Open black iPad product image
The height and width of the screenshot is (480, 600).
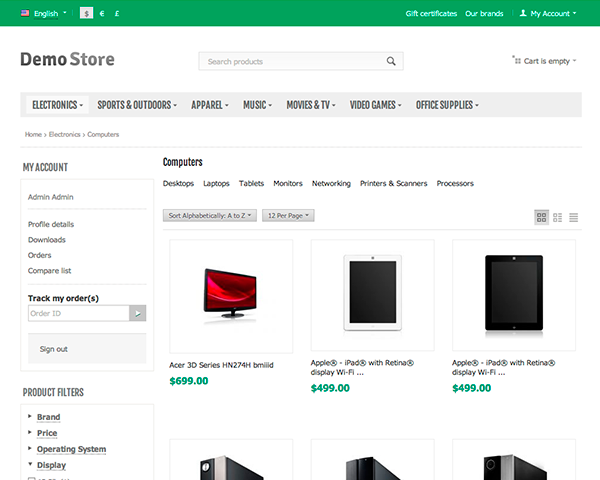514,295
